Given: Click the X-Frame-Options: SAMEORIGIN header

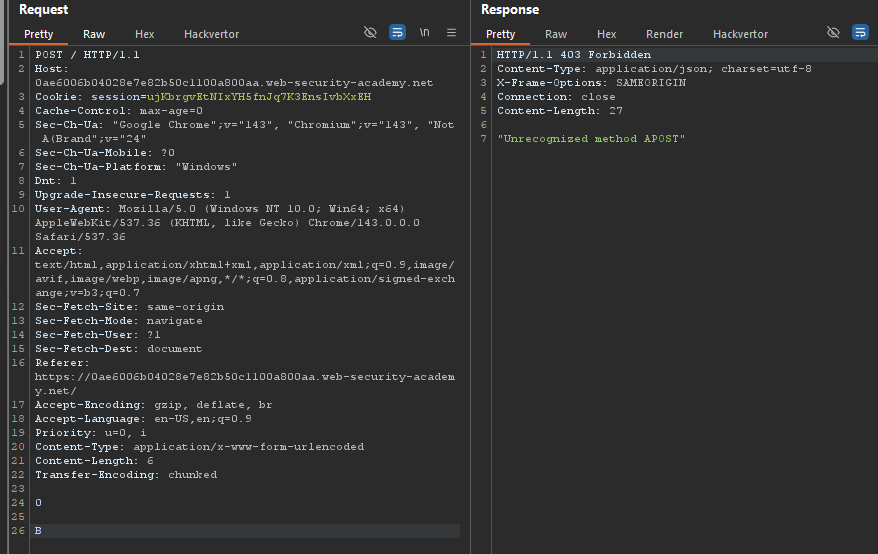Looking at the screenshot, I should [591, 83].
